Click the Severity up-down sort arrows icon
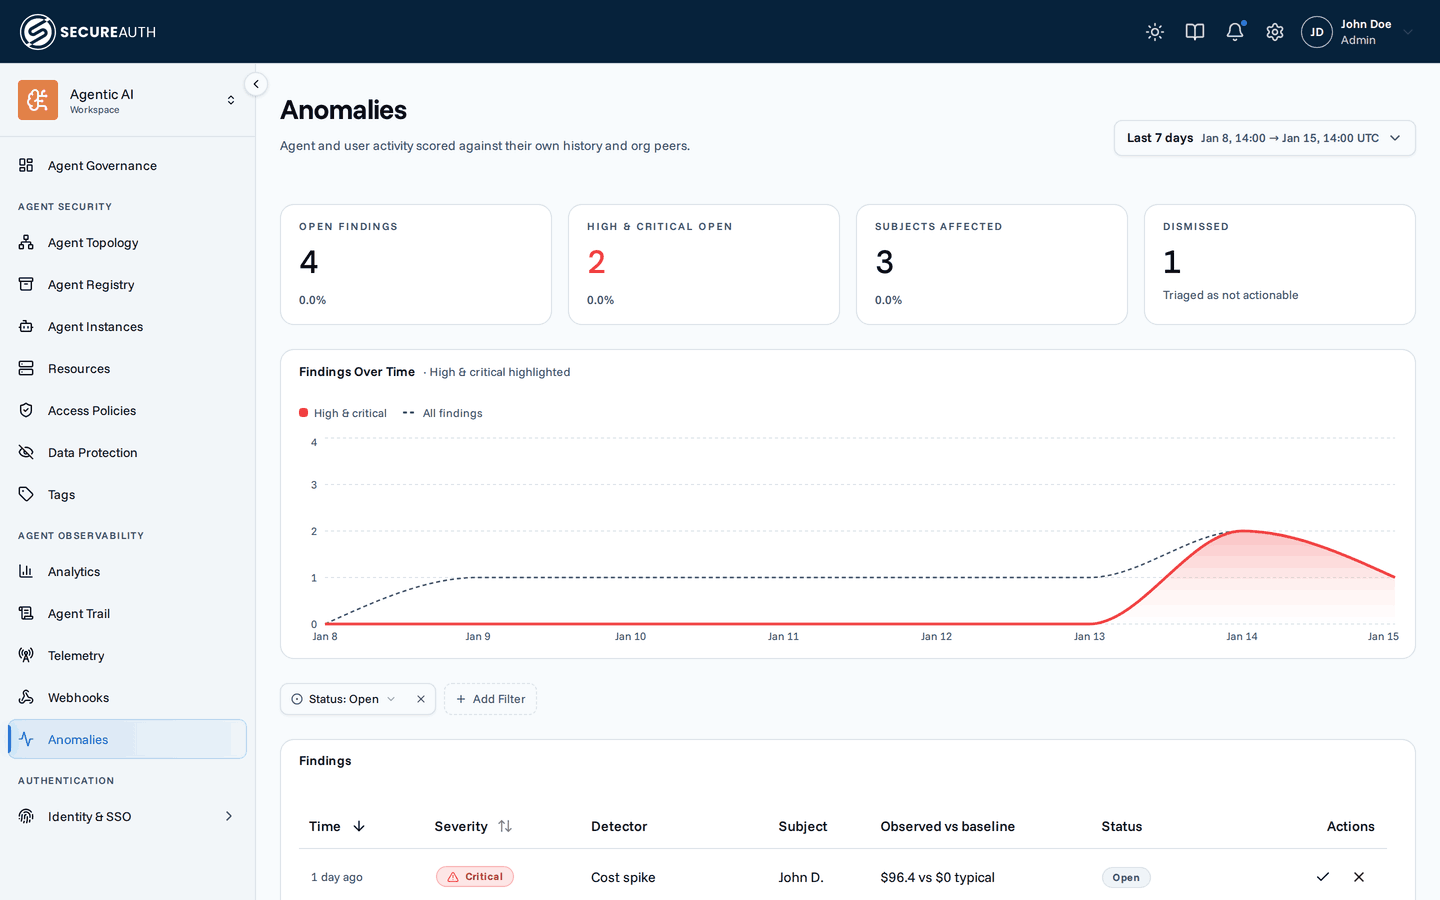This screenshot has width=1440, height=900. [505, 826]
